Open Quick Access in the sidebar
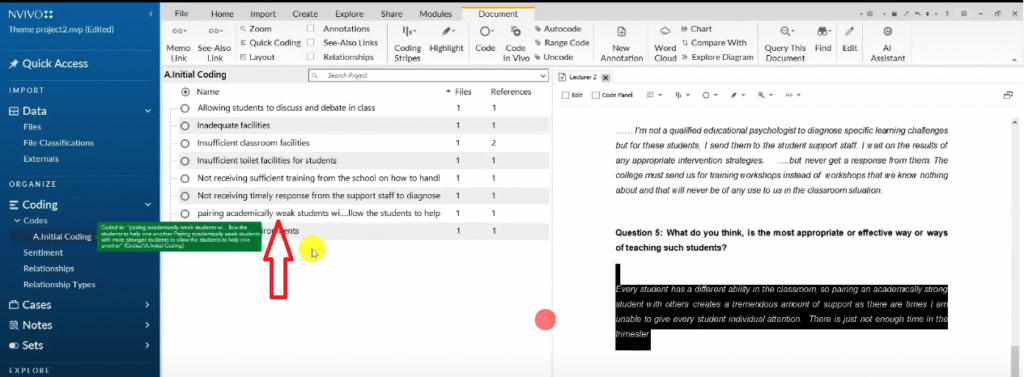The width and height of the screenshot is (1024, 377). point(48,63)
